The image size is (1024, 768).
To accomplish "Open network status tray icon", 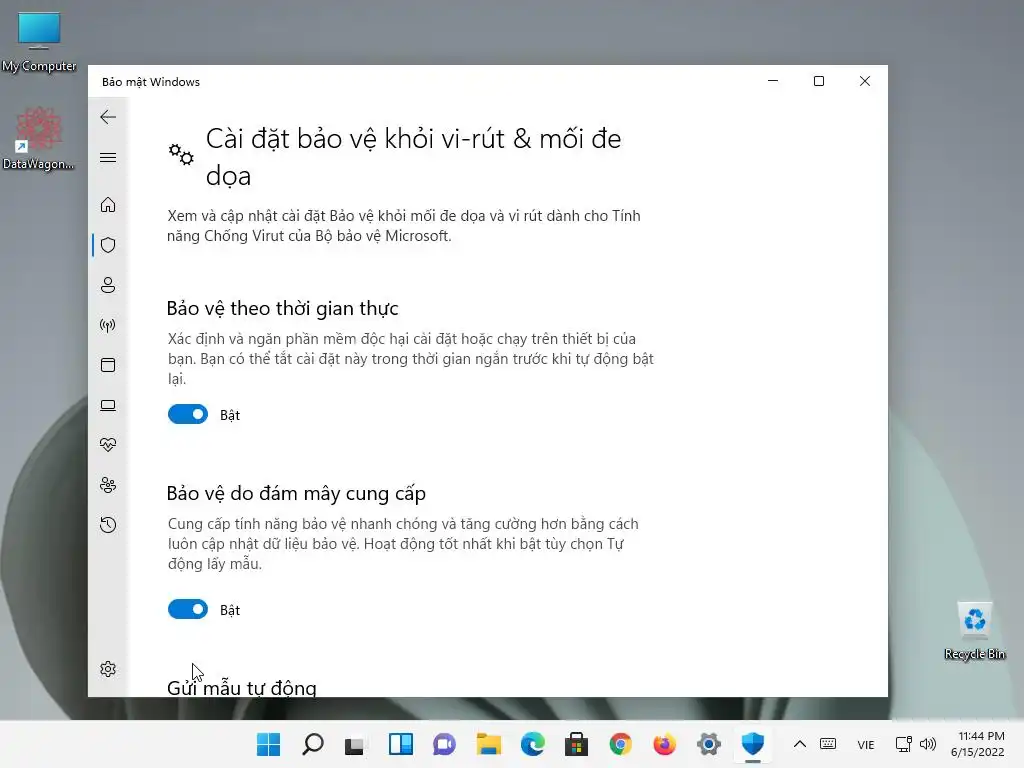I will tap(904, 744).
